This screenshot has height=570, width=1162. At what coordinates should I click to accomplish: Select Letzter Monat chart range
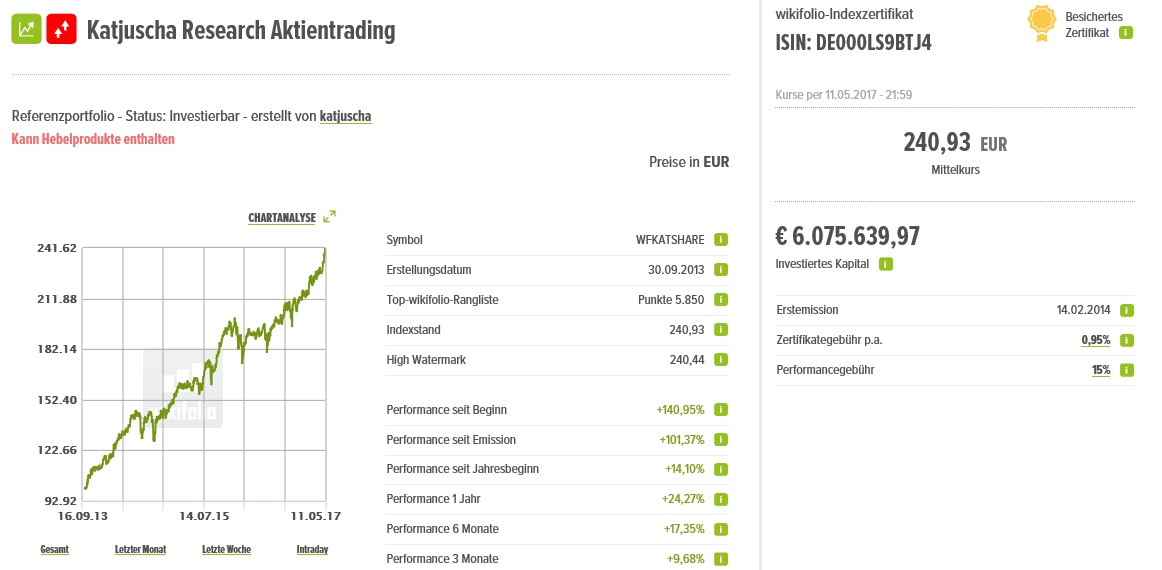(140, 549)
